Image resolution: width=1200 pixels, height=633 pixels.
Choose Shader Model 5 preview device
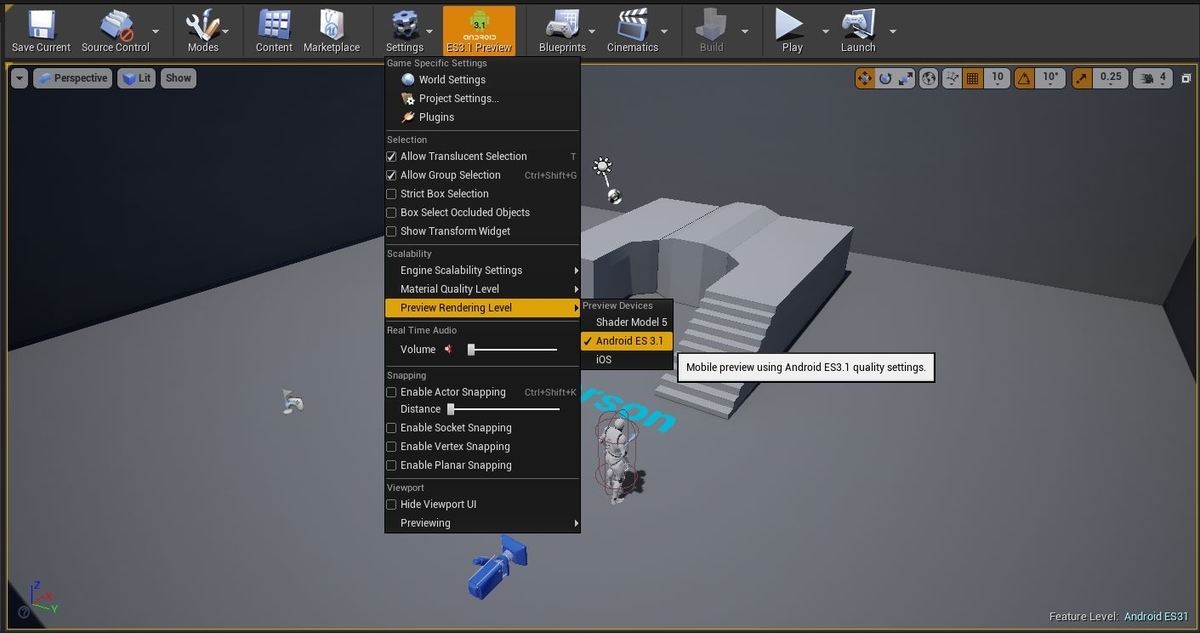click(x=627, y=322)
